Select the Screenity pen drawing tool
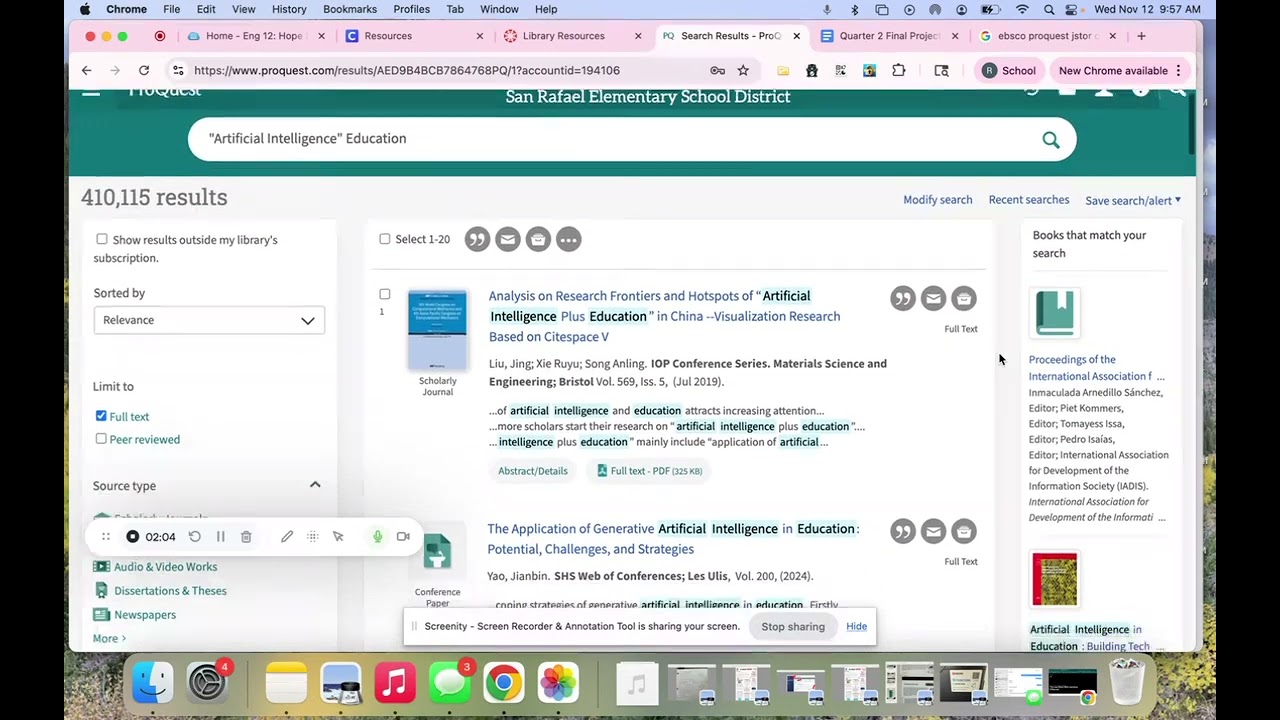 [287, 537]
